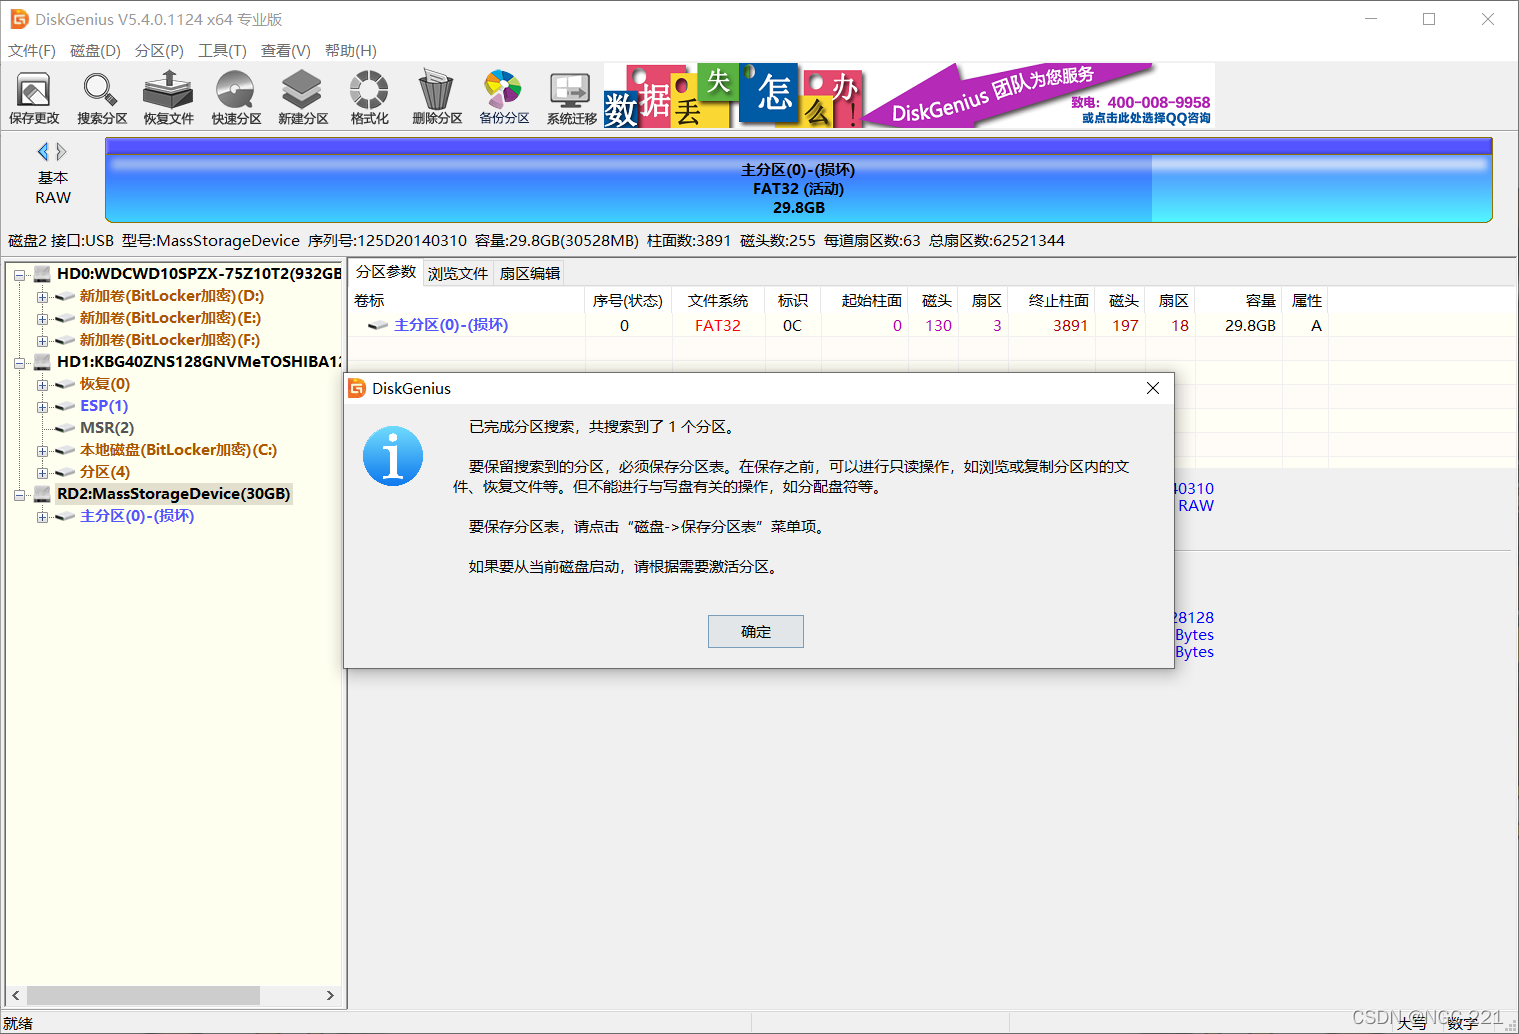The width and height of the screenshot is (1519, 1034).
Task: Click drive icon beside MSR(2)
Action: (x=65, y=428)
